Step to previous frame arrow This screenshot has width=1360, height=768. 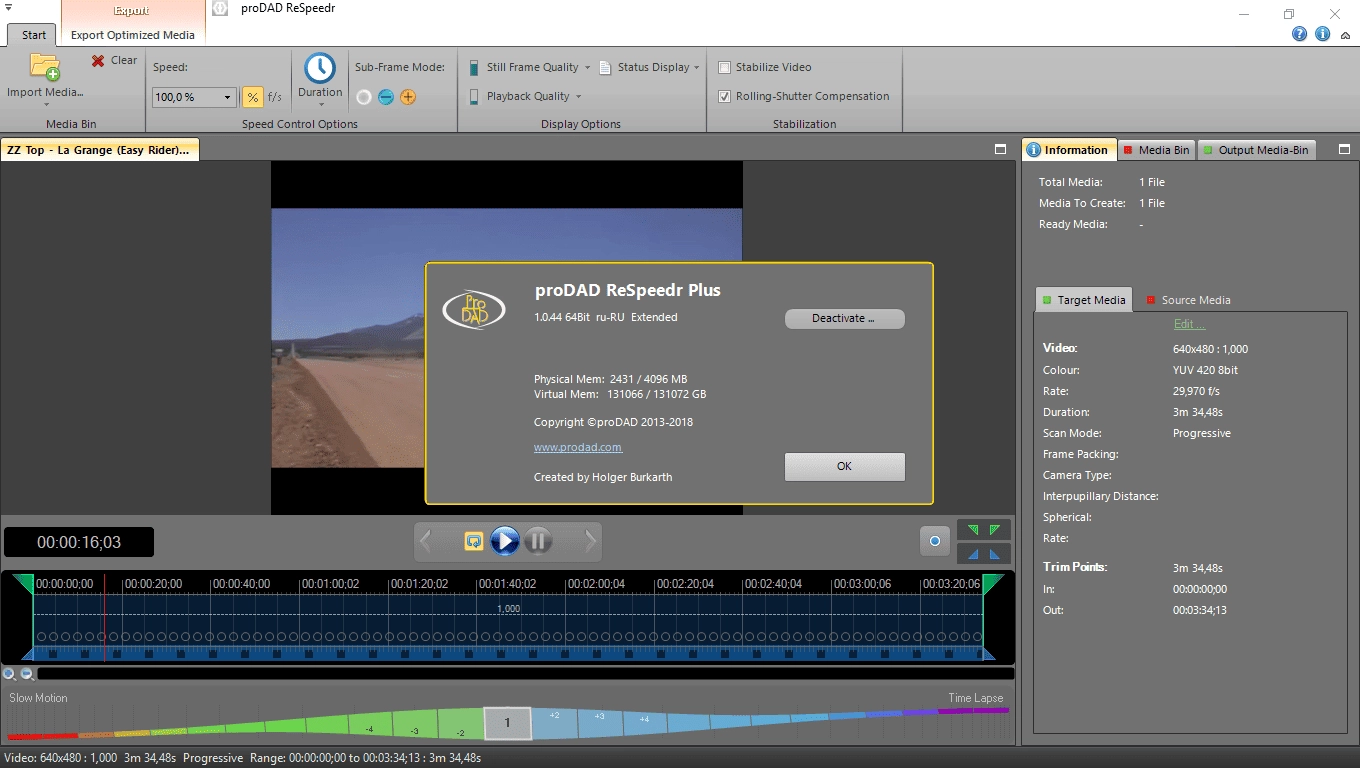426,541
